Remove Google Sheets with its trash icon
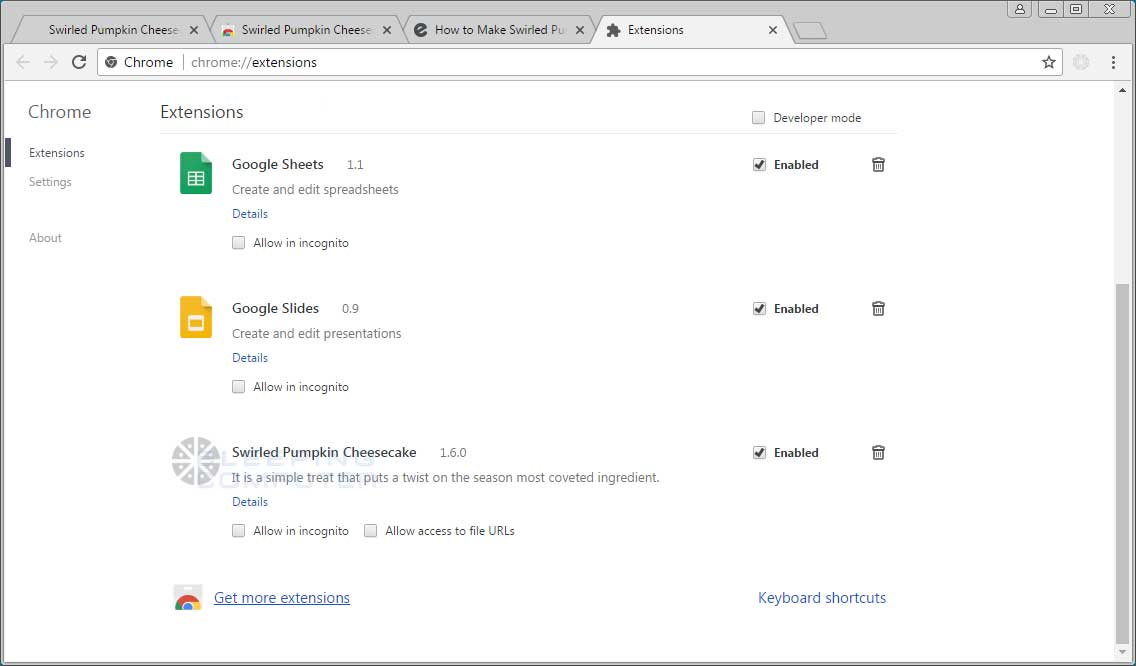Viewport: 1136px width, 666px height. [878, 165]
